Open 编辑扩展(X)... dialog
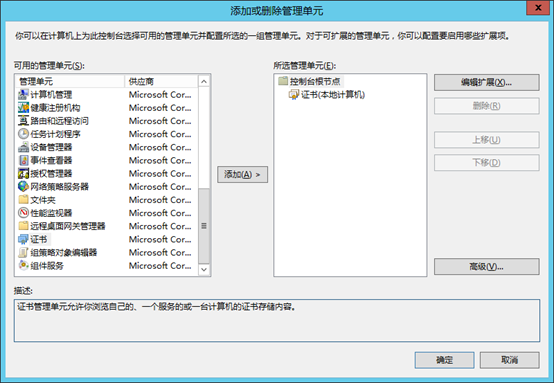Viewport: 554px width, 383px height. coord(487,82)
